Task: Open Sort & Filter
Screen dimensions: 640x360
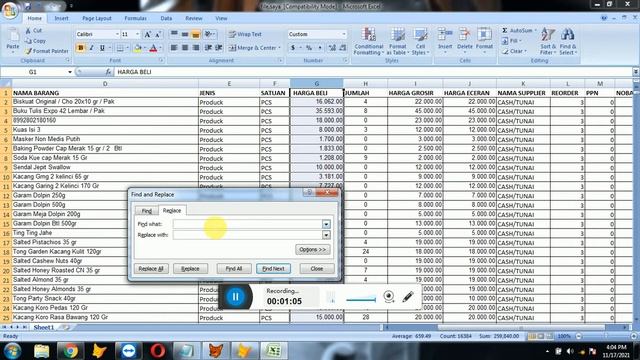Action: (x=548, y=41)
